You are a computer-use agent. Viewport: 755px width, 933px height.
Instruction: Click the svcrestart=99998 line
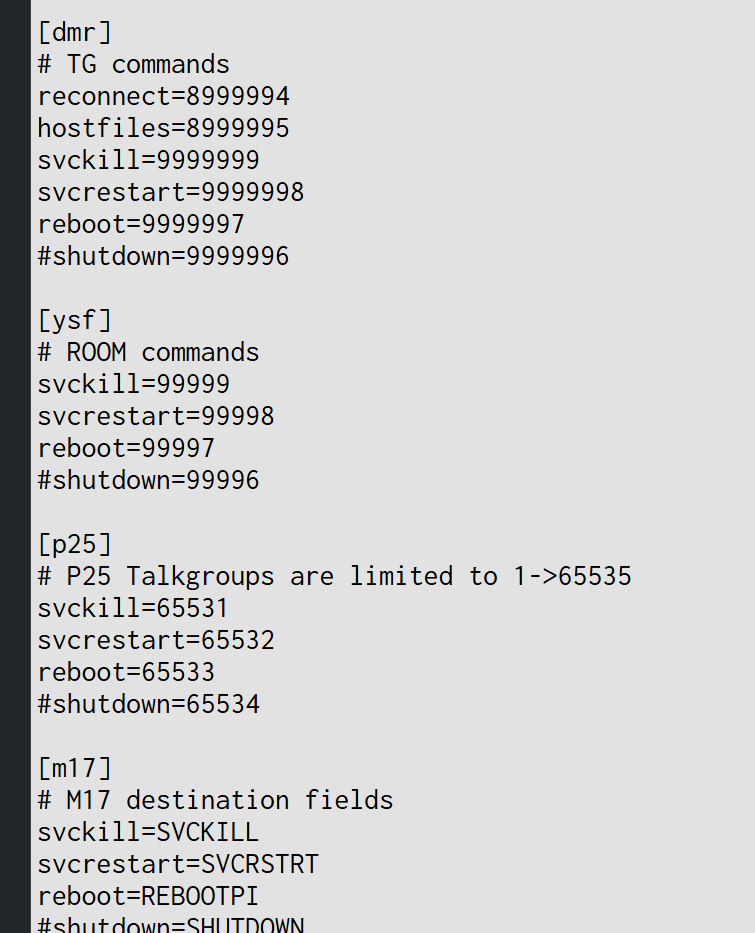click(156, 417)
